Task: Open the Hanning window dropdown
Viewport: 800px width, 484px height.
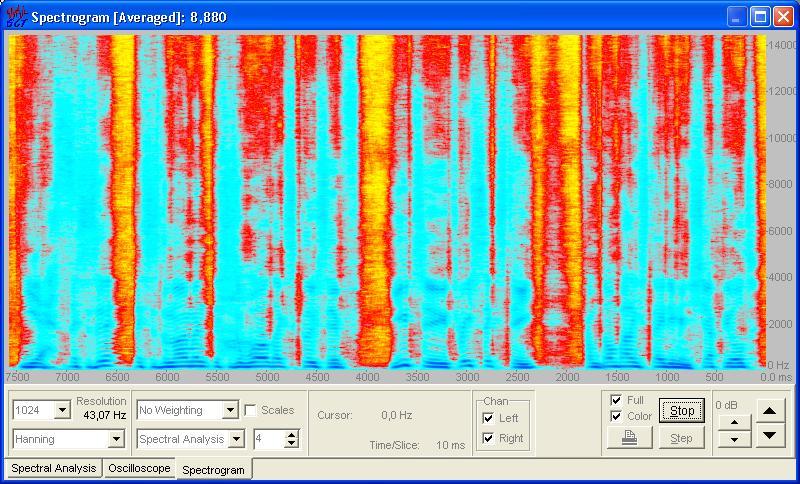Action: pos(116,439)
